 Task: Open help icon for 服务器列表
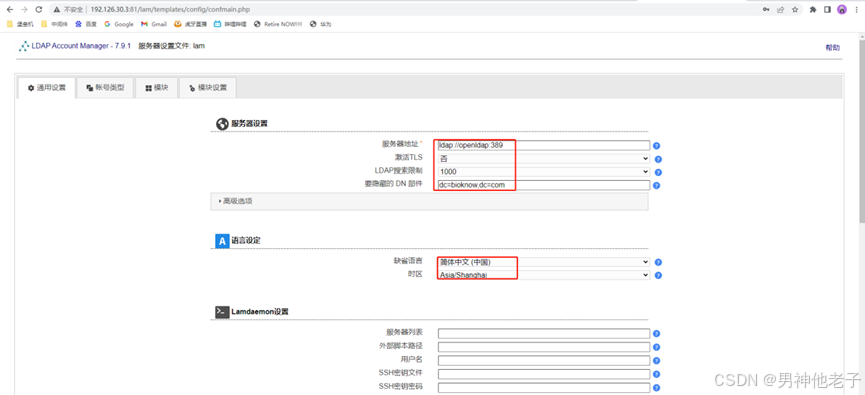tap(656, 334)
